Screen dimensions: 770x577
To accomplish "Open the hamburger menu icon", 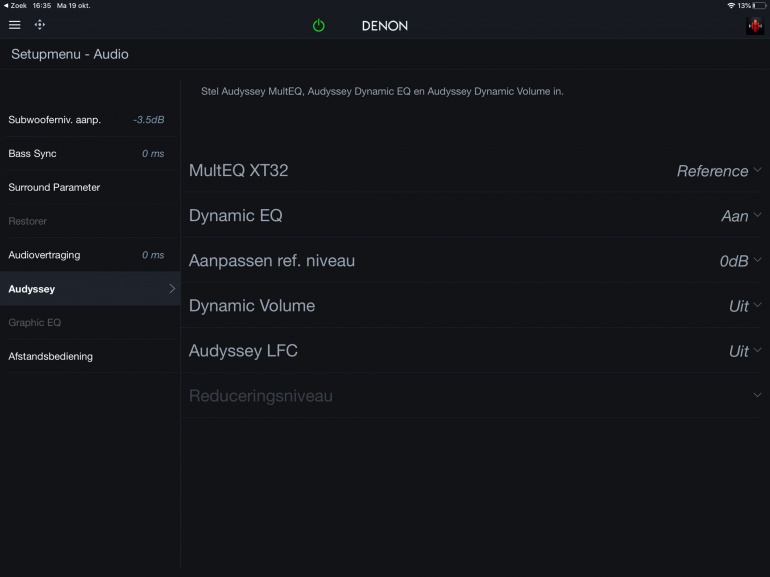I will [x=14, y=25].
